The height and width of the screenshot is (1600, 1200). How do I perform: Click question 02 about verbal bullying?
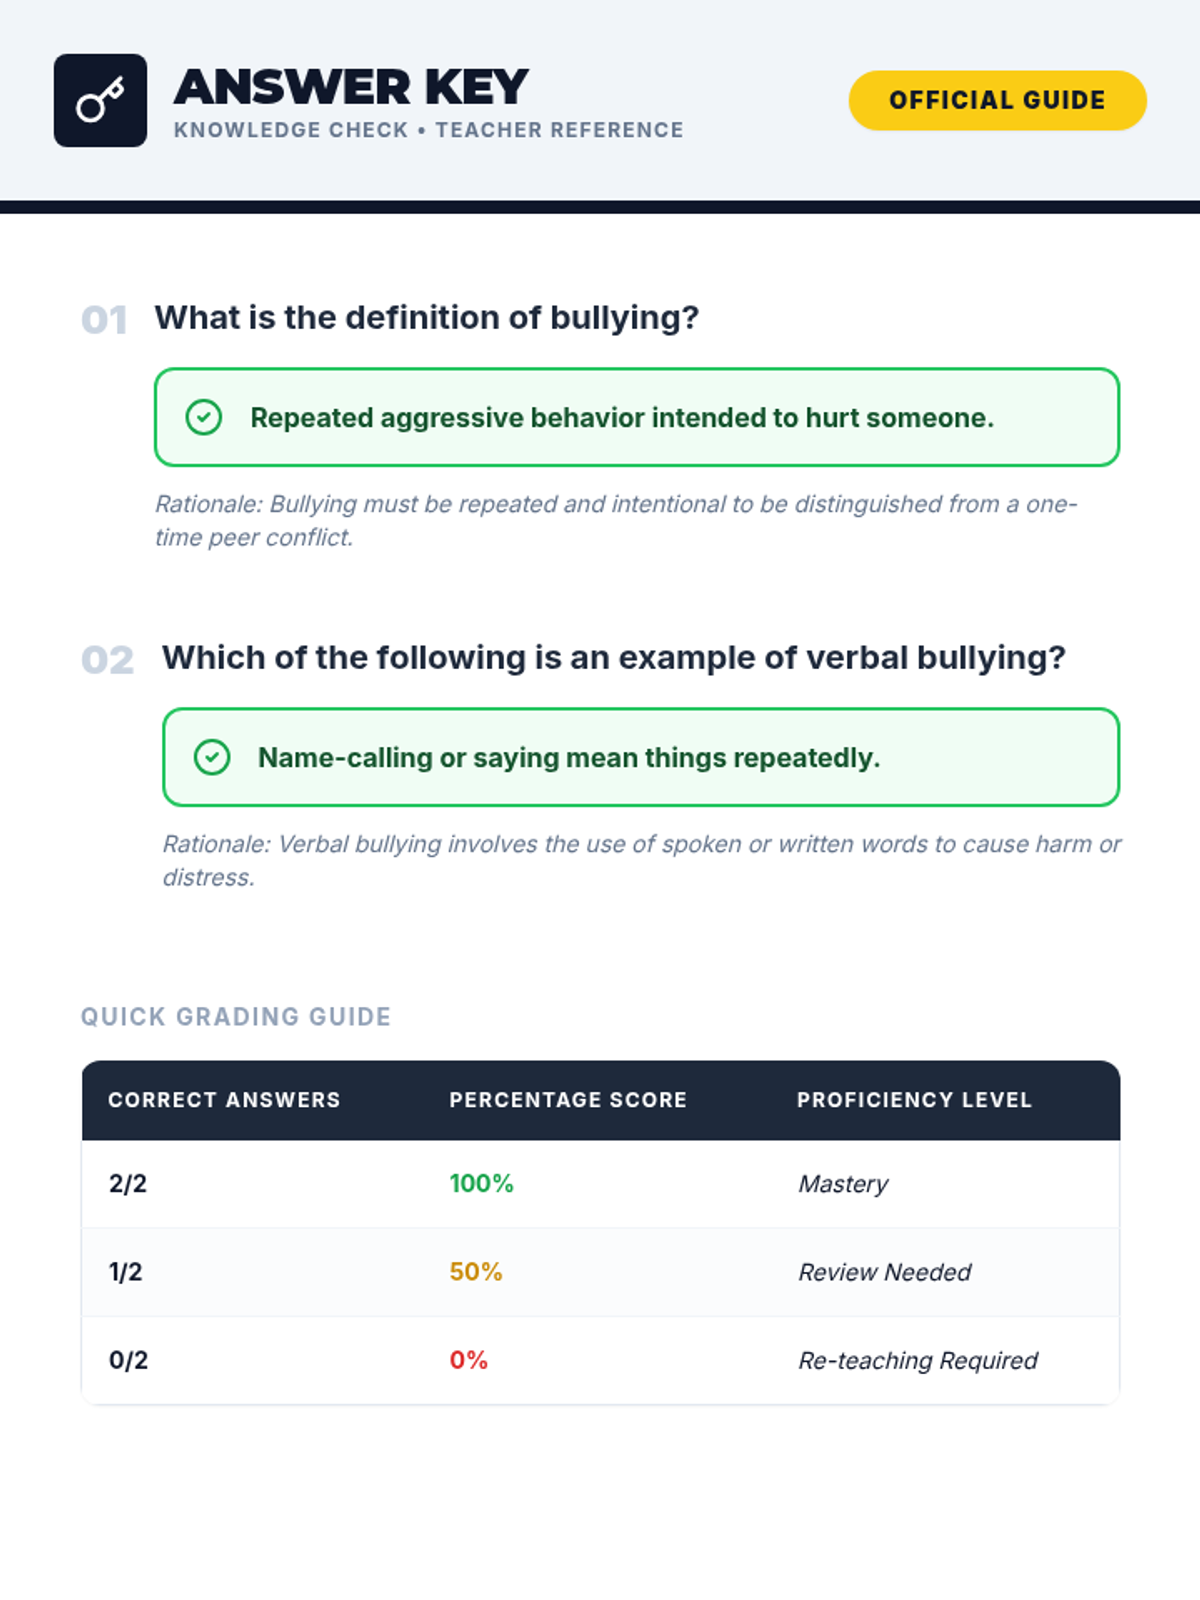[613, 658]
